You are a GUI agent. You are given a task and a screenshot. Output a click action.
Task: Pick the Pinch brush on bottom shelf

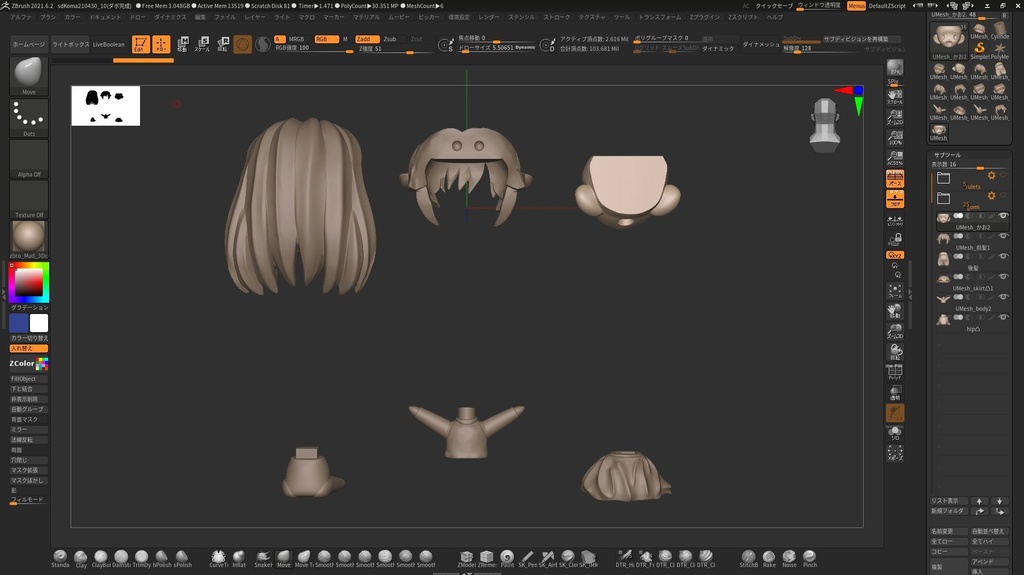(x=810, y=557)
